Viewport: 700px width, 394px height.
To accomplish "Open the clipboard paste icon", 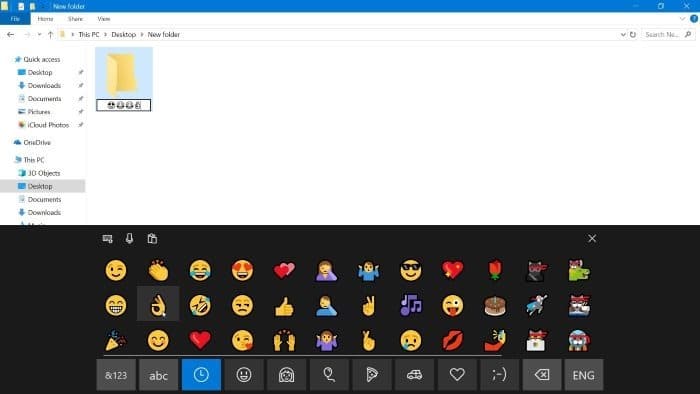I will tap(152, 239).
